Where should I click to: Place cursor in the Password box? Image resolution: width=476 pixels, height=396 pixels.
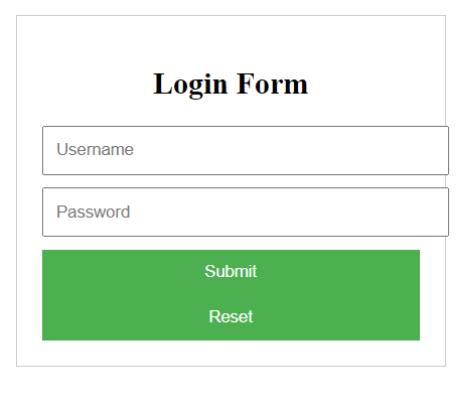[245, 212]
